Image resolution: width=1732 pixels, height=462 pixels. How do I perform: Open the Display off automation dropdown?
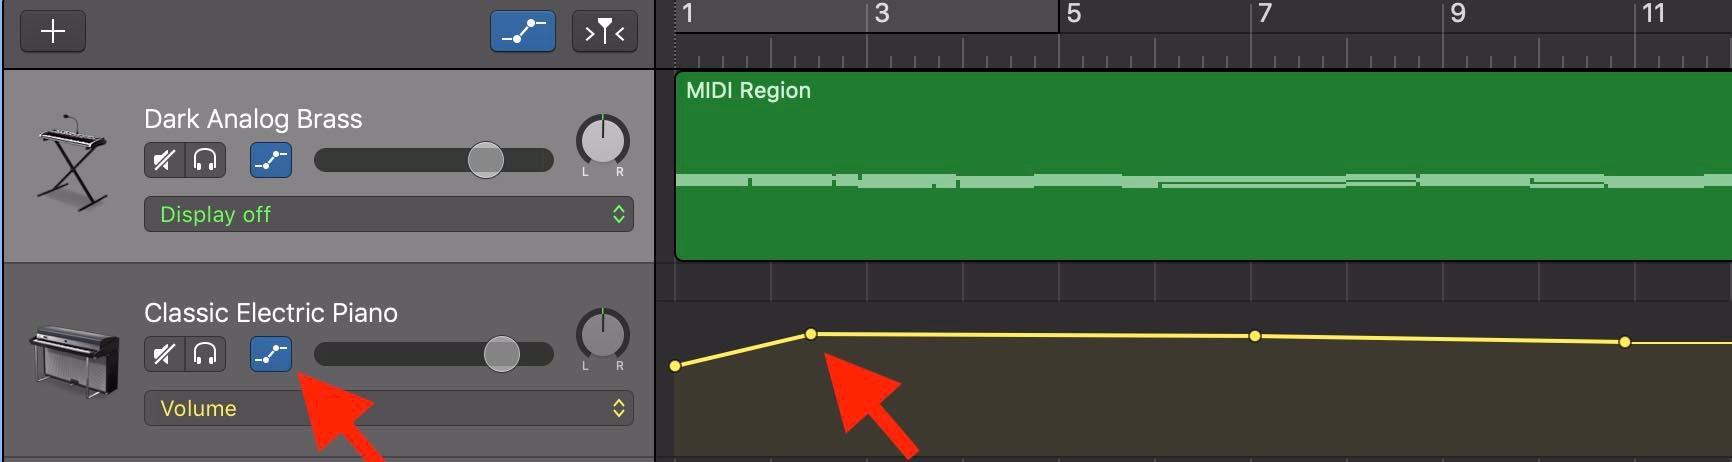[x=389, y=214]
